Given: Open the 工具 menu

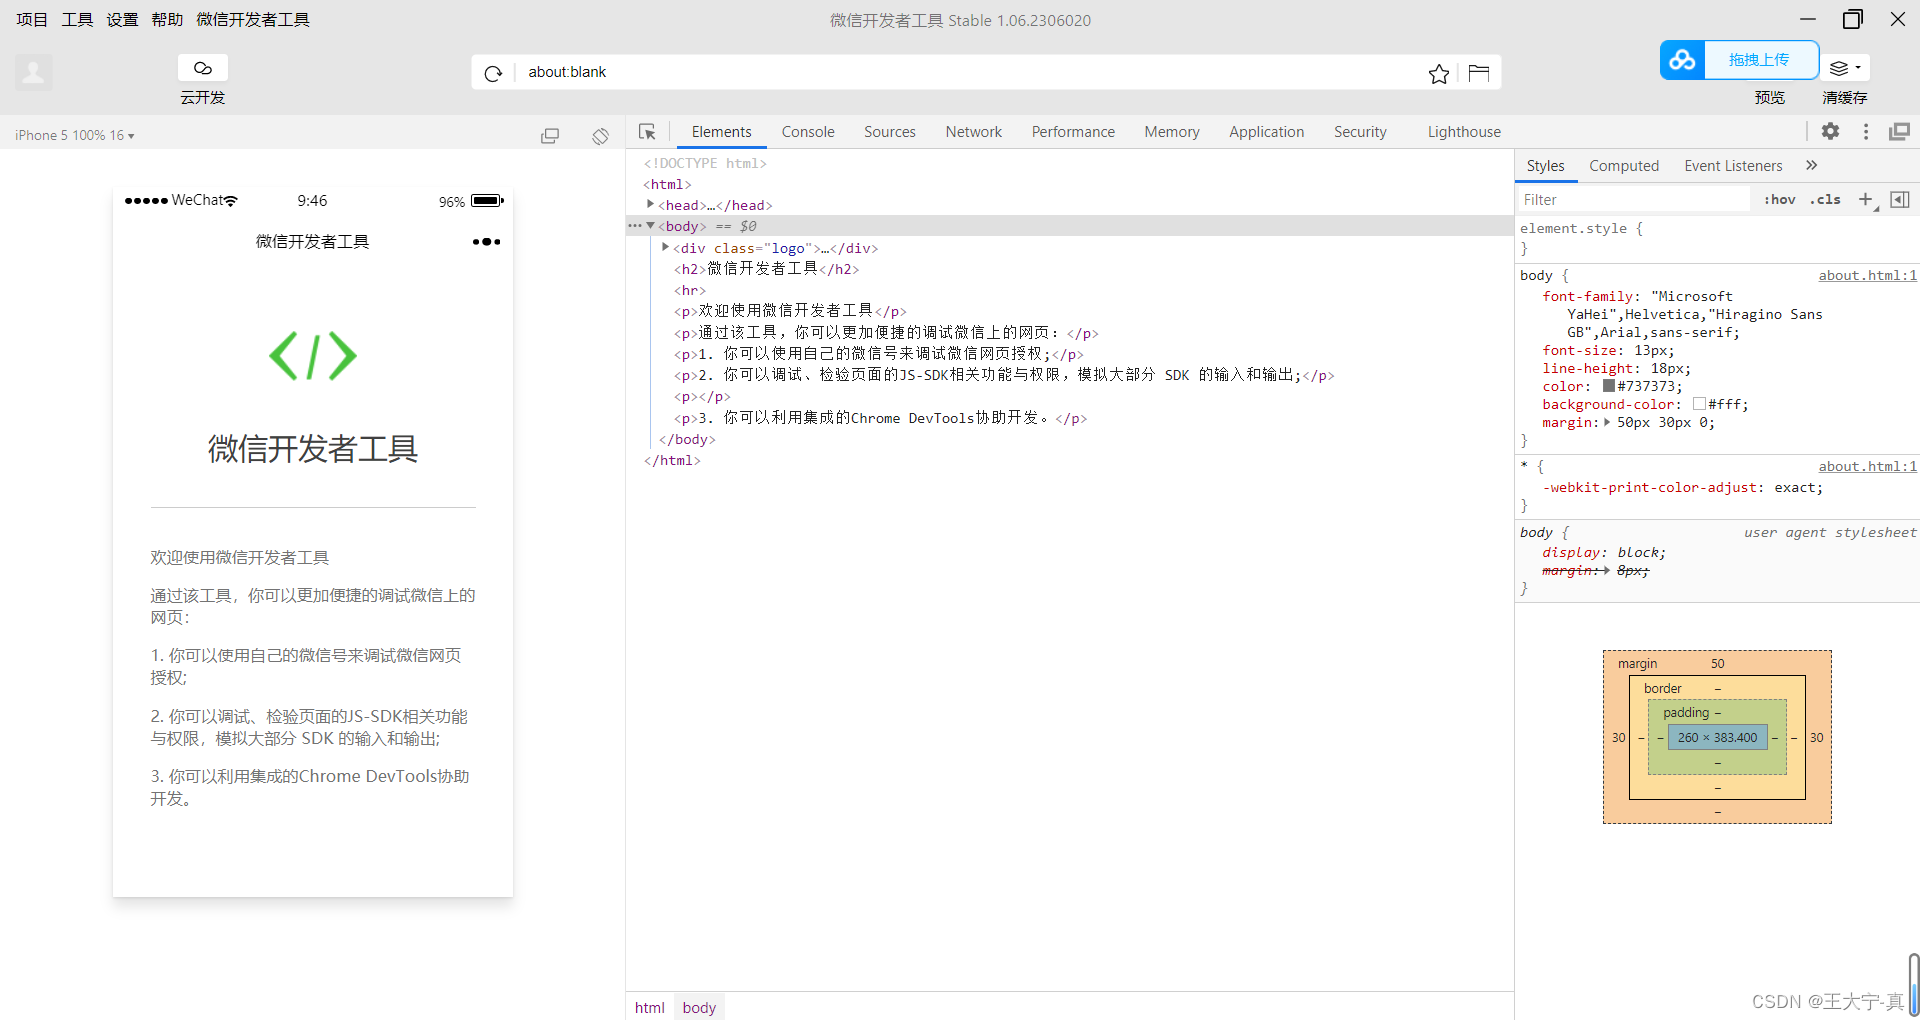Looking at the screenshot, I should (x=77, y=20).
